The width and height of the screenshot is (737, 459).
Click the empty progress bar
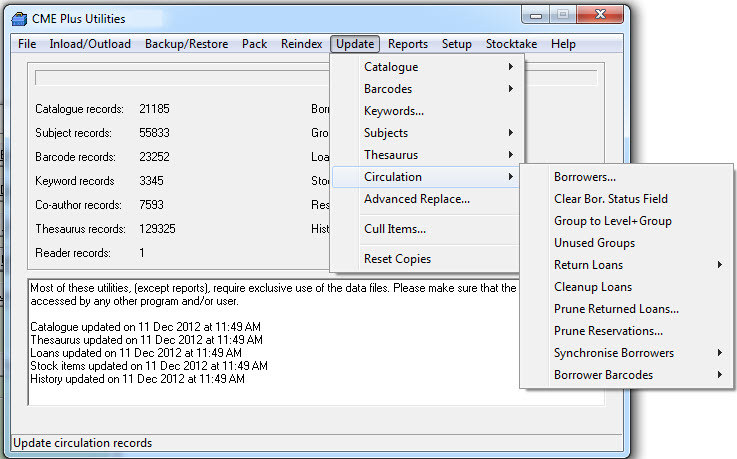pos(316,78)
